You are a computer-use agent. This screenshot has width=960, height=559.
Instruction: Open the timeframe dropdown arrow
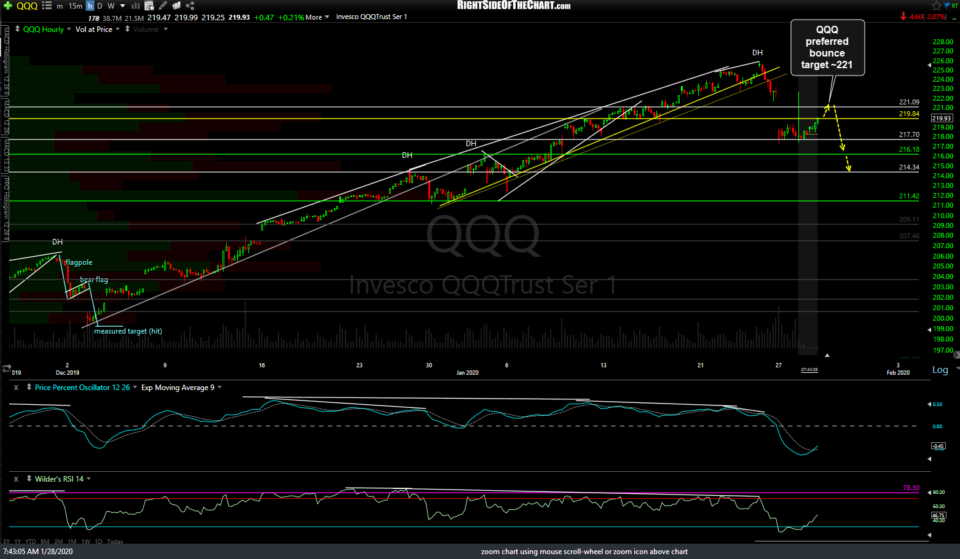point(122,6)
